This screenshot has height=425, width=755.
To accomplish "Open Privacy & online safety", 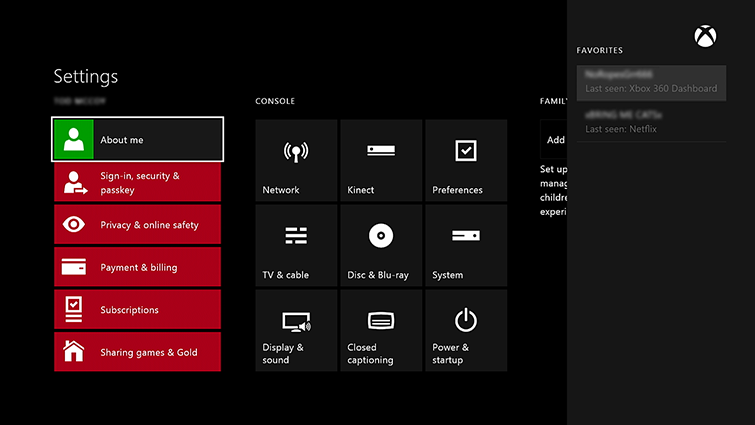I will click(138, 224).
